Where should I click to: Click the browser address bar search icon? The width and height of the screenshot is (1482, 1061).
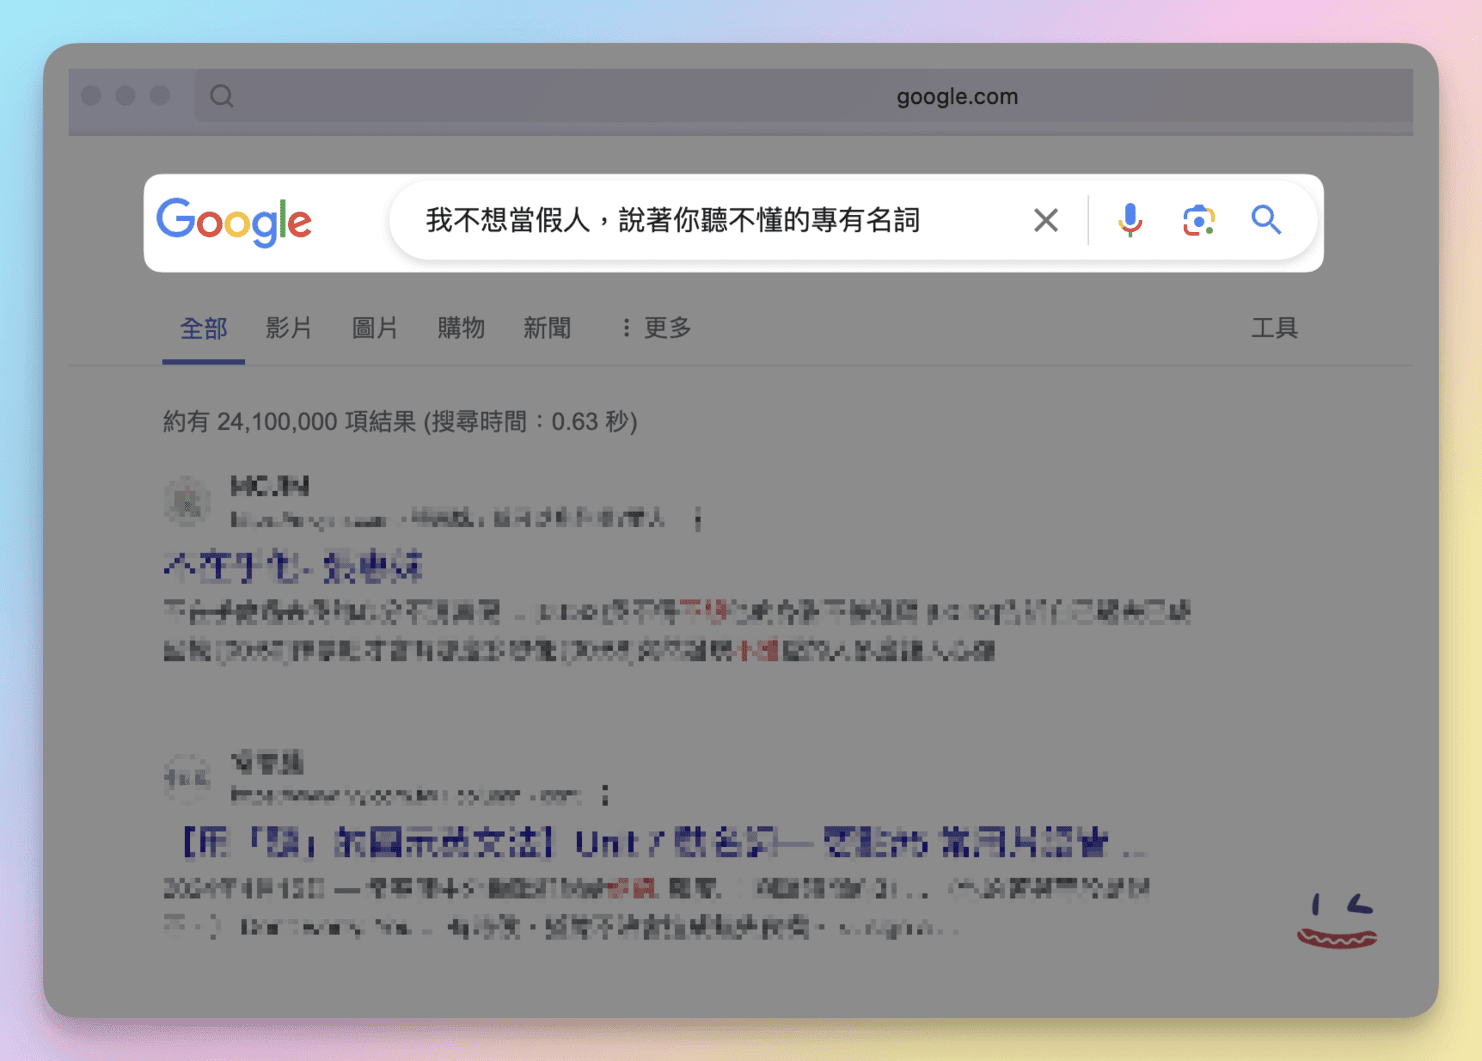222,96
